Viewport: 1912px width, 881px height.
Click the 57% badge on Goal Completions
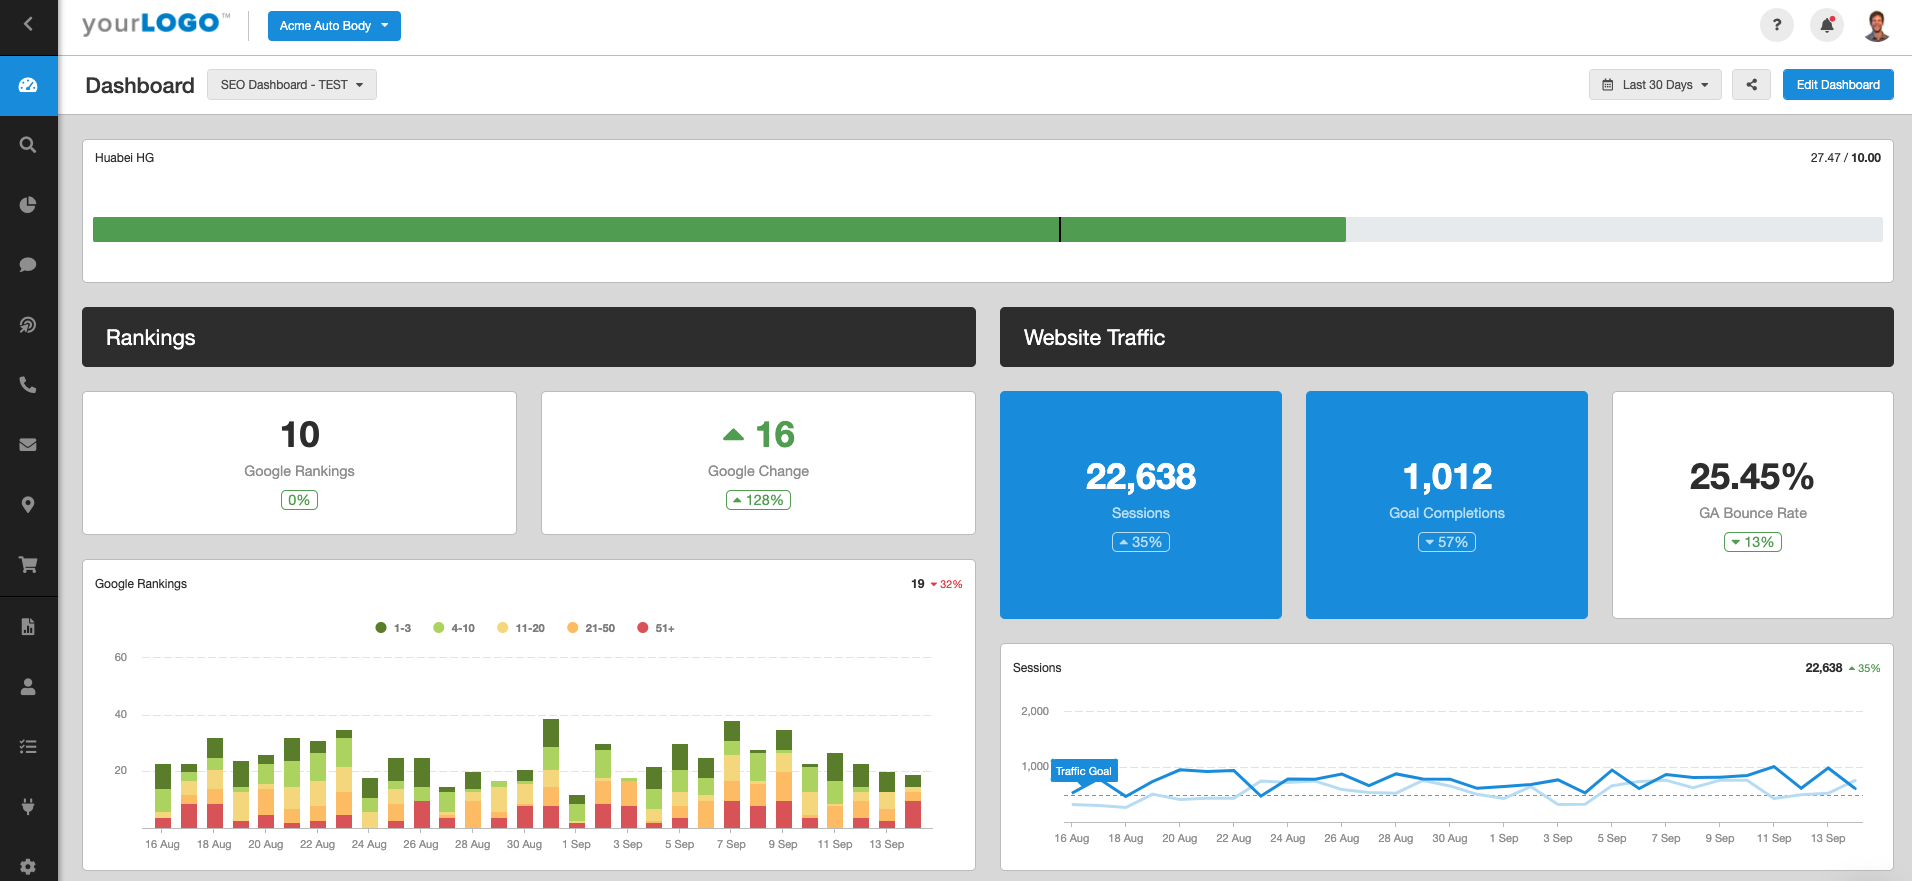[x=1447, y=542]
